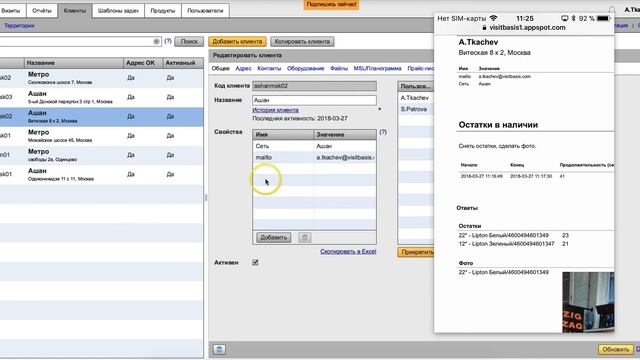
Task: Click the delete client trash icon at bottom
Action: (x=219, y=349)
